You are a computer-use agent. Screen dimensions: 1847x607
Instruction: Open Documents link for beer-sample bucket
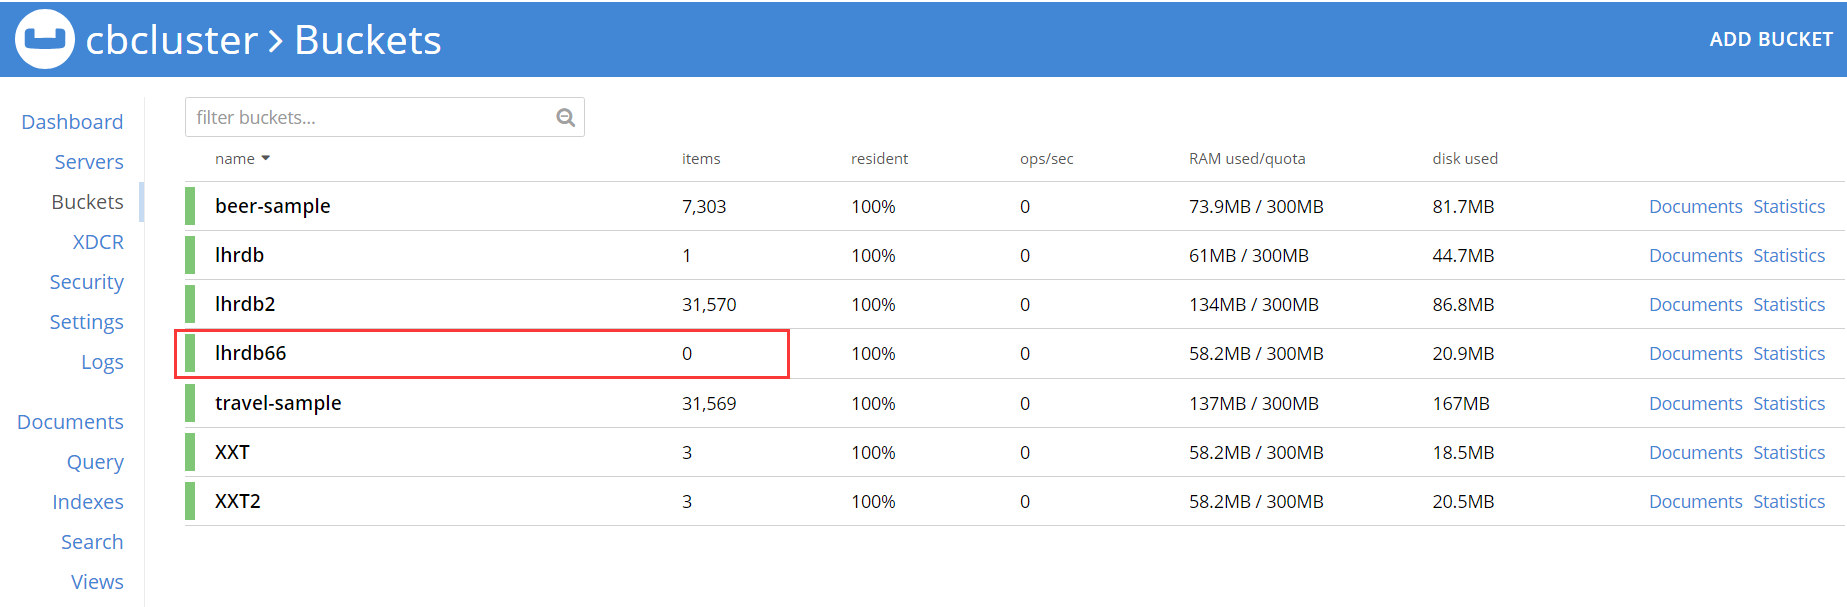click(1695, 206)
